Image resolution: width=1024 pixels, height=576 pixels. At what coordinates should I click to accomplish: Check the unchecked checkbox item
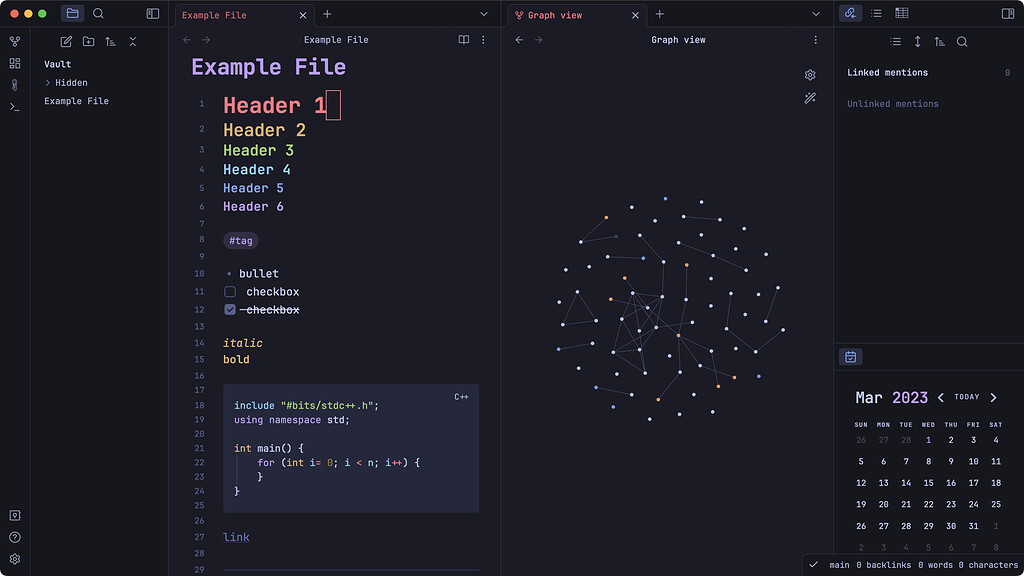pos(230,292)
